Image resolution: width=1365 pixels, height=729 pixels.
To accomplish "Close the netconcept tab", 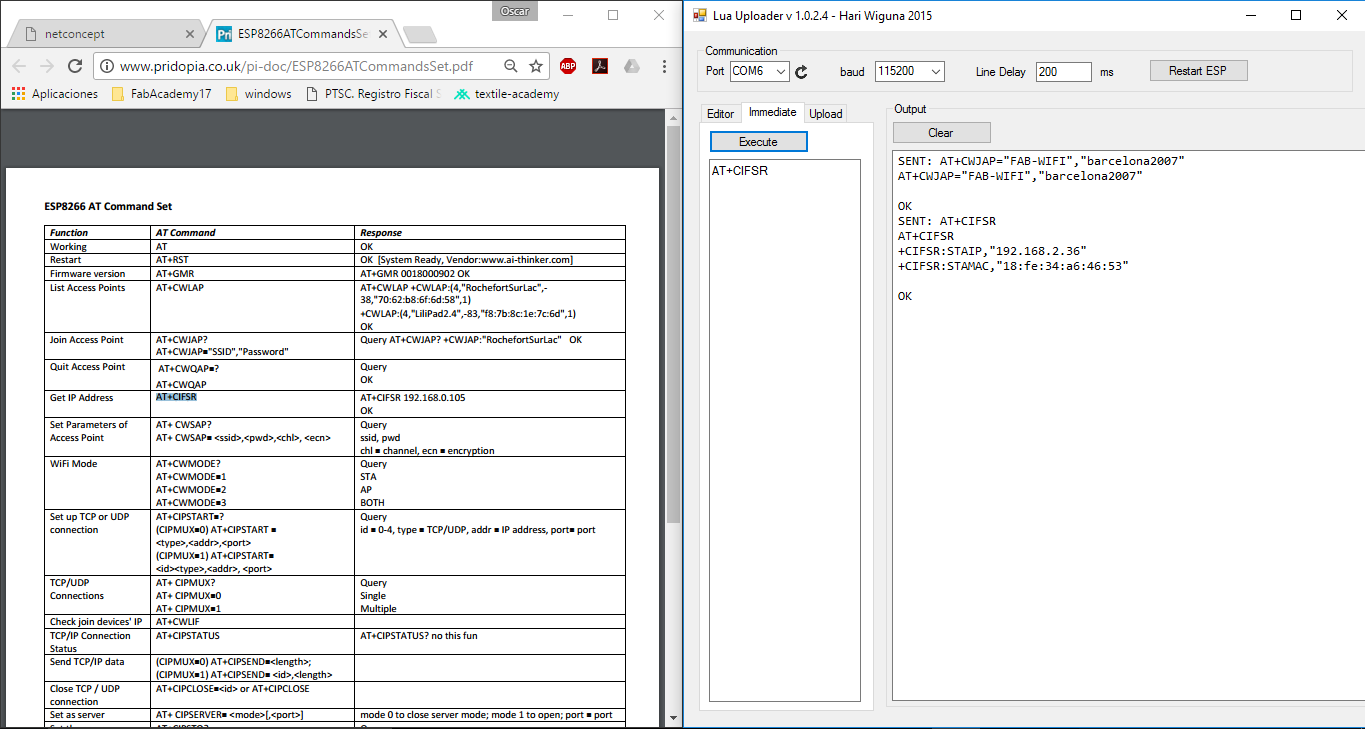I will pos(190,33).
